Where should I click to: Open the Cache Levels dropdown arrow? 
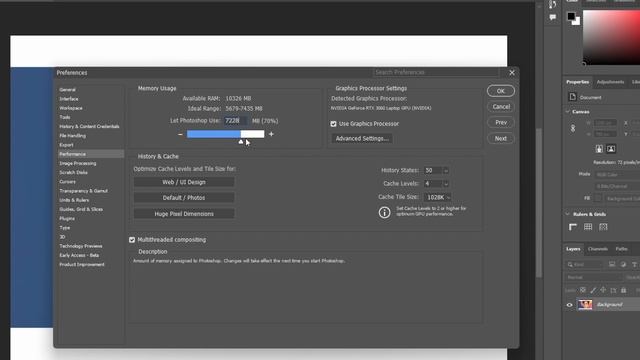[x=446, y=184]
